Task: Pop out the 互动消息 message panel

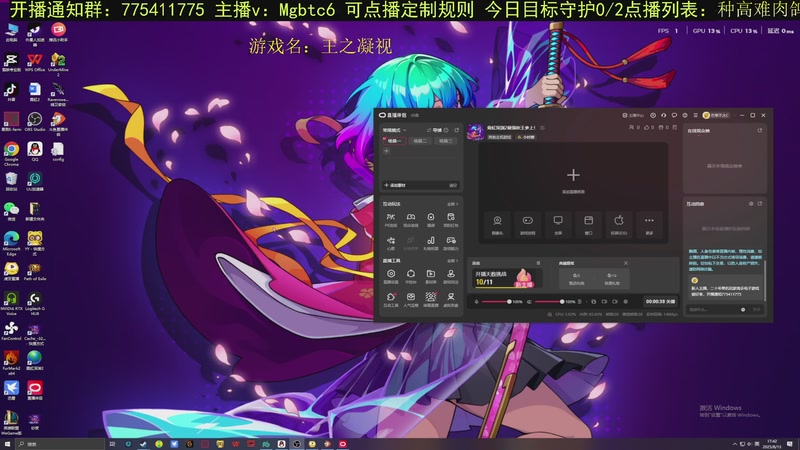Action: tap(760, 204)
